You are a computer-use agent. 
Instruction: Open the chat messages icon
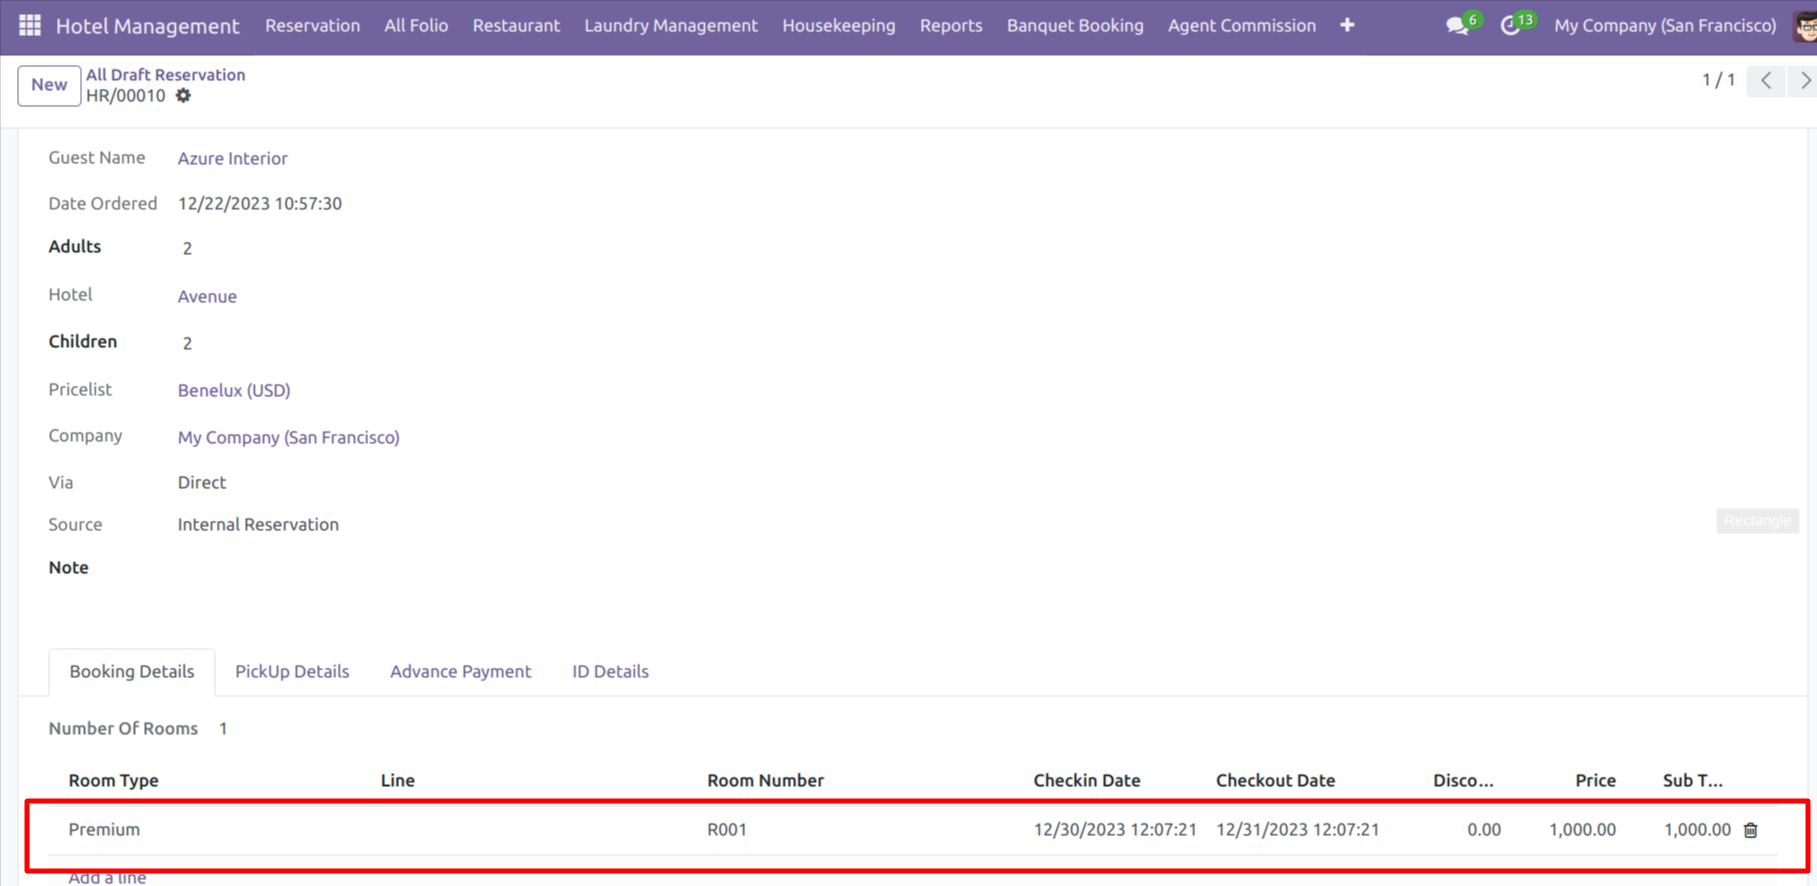1457,26
